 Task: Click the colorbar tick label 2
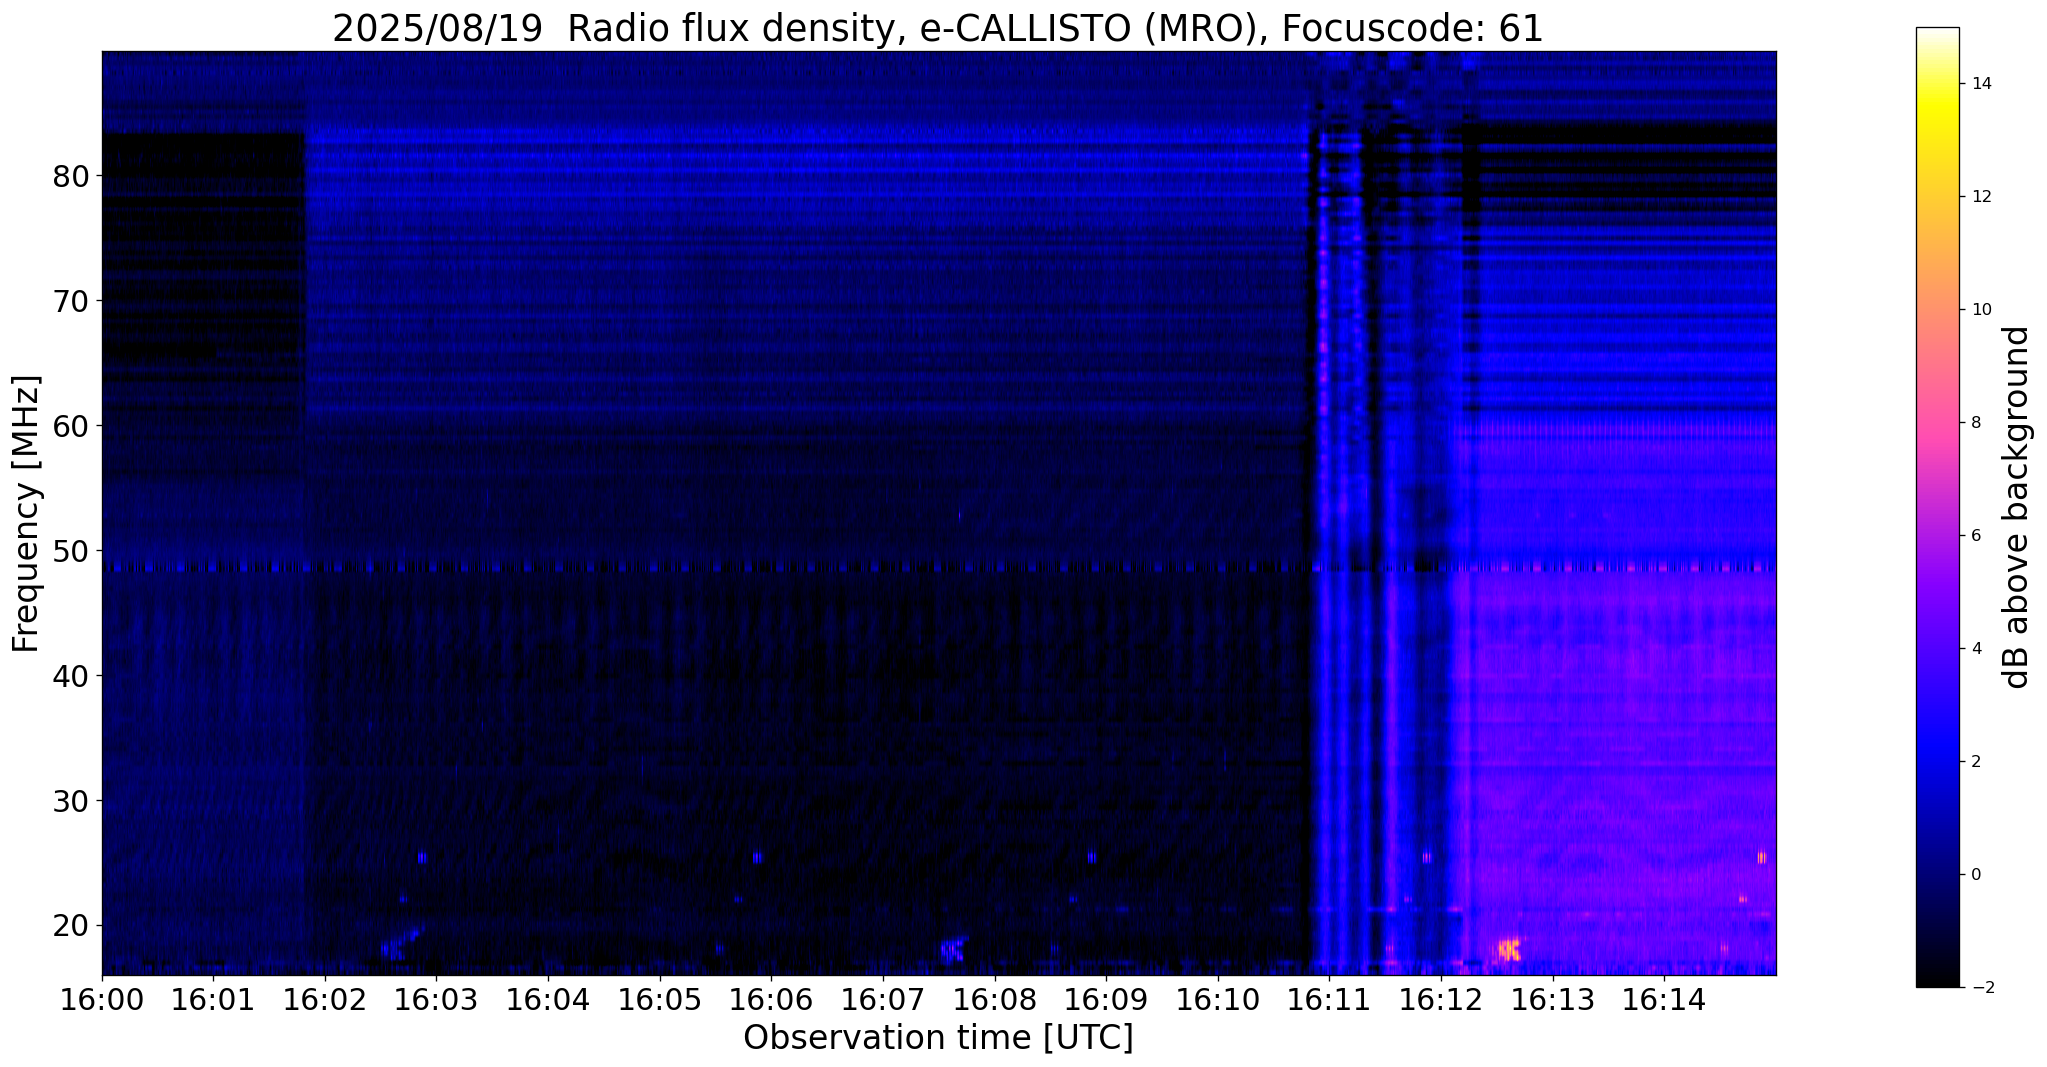click(1974, 762)
